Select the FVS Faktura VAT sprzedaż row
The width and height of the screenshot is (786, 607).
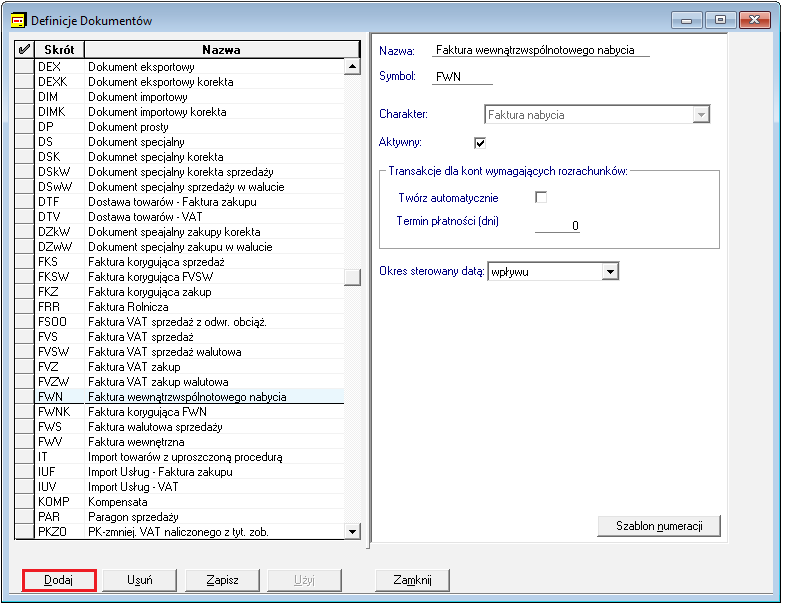click(189, 337)
